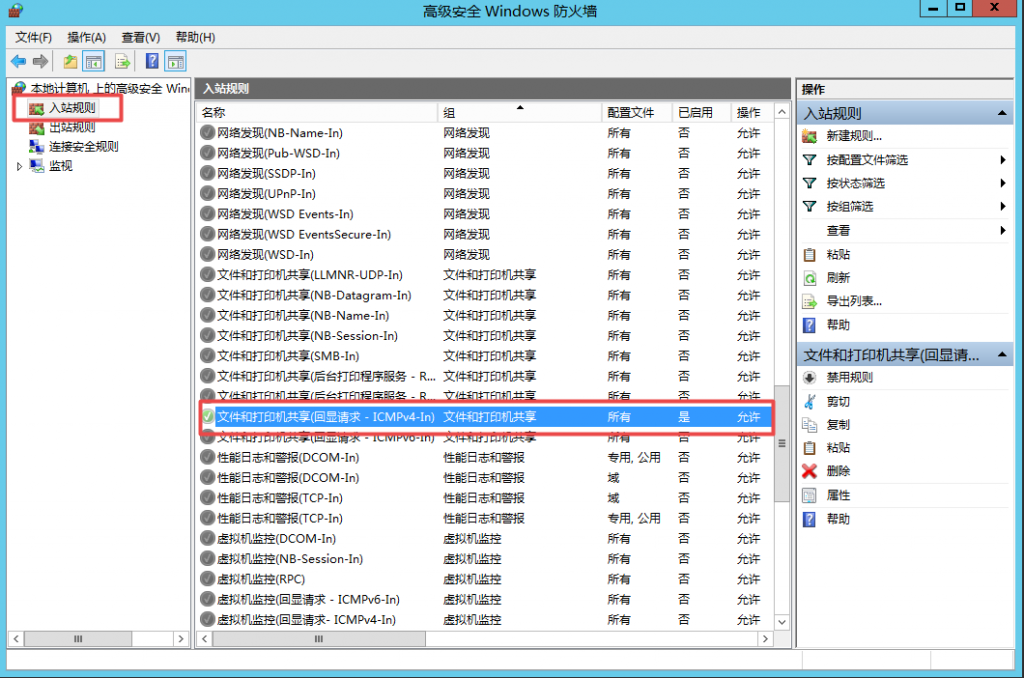The image size is (1024, 678).
Task: Toggle the Show/Hide Action Pane icon
Action: pyautogui.click(x=175, y=61)
